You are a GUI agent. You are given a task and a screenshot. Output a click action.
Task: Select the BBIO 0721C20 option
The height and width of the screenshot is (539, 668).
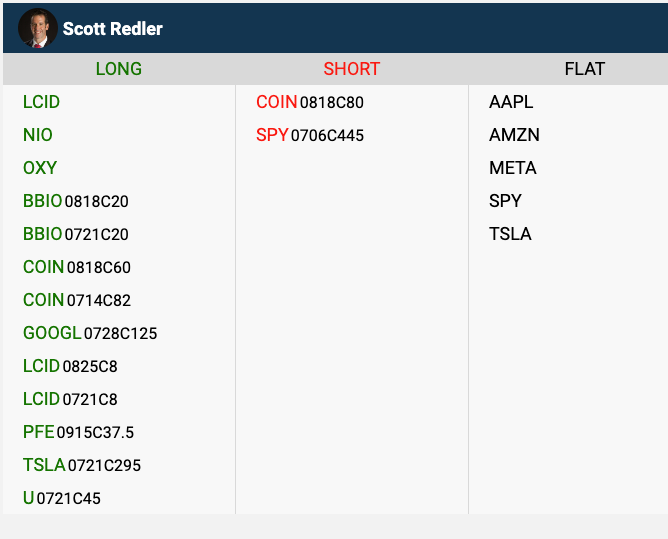(x=75, y=234)
